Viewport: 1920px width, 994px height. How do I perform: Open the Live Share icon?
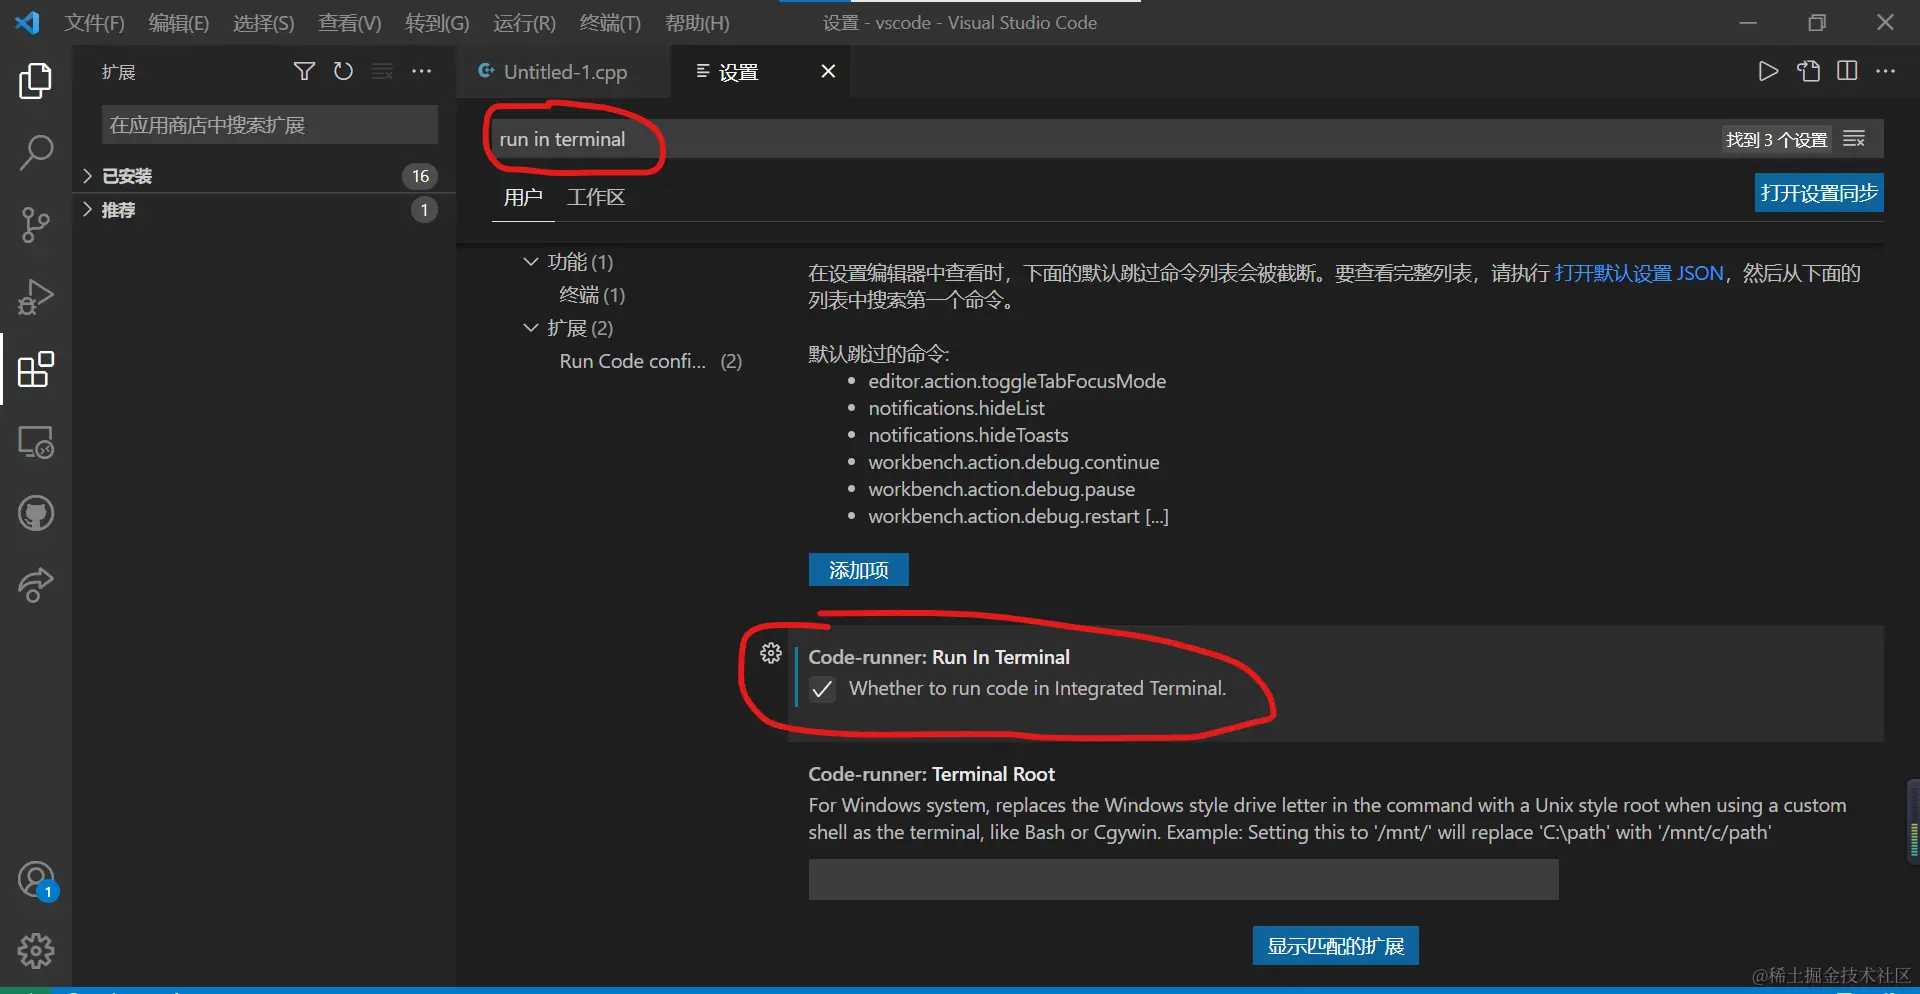click(x=36, y=585)
